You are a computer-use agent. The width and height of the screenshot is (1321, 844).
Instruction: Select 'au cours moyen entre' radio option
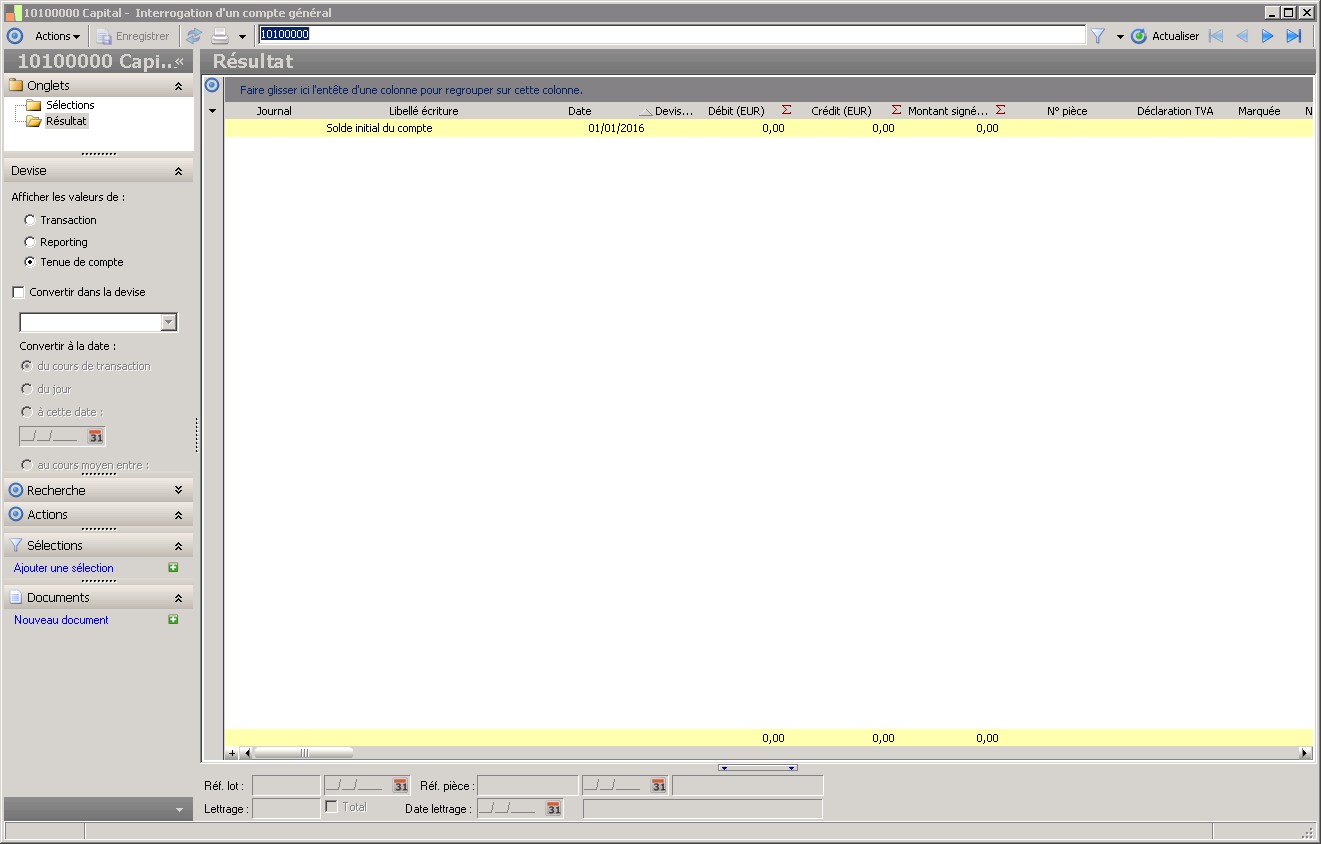(x=27, y=465)
